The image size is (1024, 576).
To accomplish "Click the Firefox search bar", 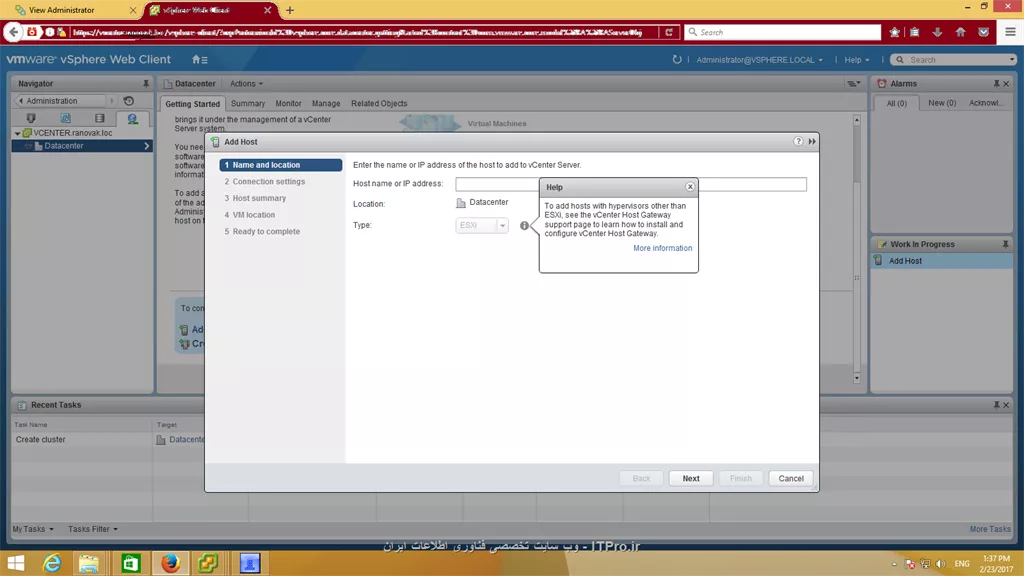I will click(782, 32).
